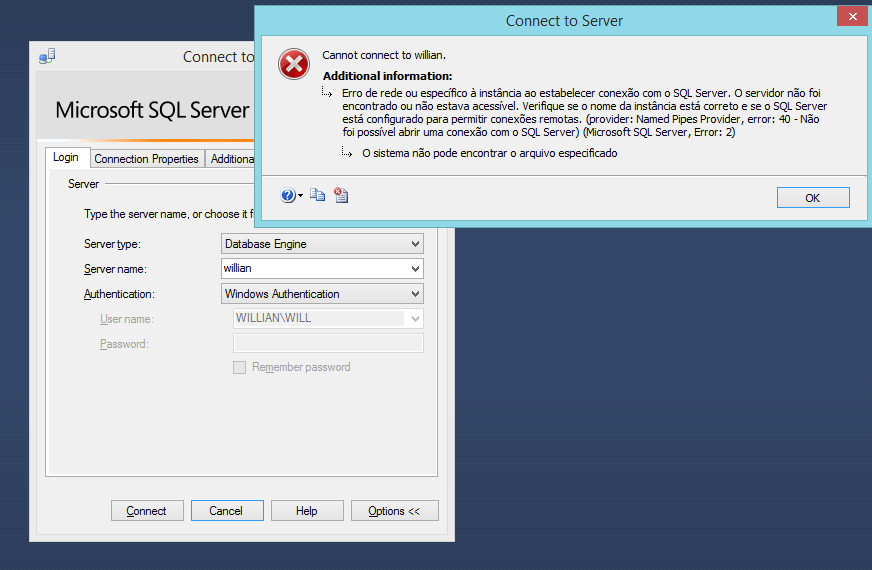
Task: Close the Connect to Server error dialog
Action: pyautogui.click(x=853, y=16)
